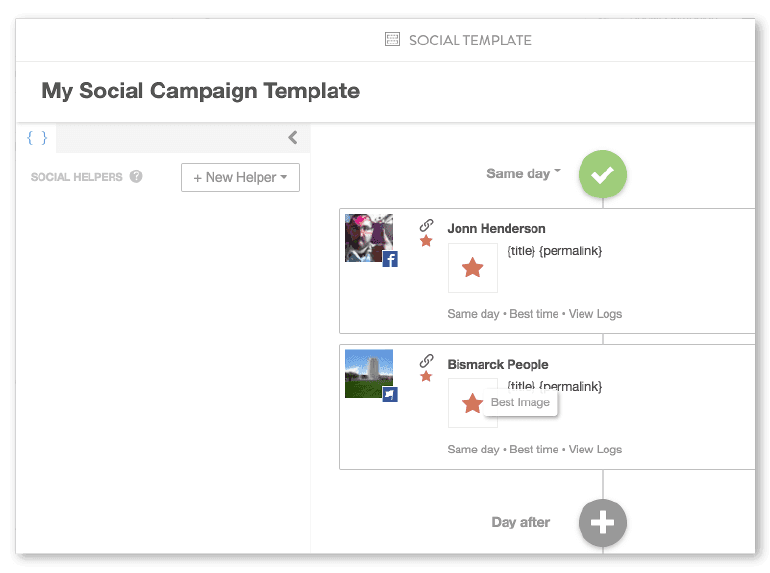
Task: Click link icon on Jonn Henderson post
Action: [426, 226]
